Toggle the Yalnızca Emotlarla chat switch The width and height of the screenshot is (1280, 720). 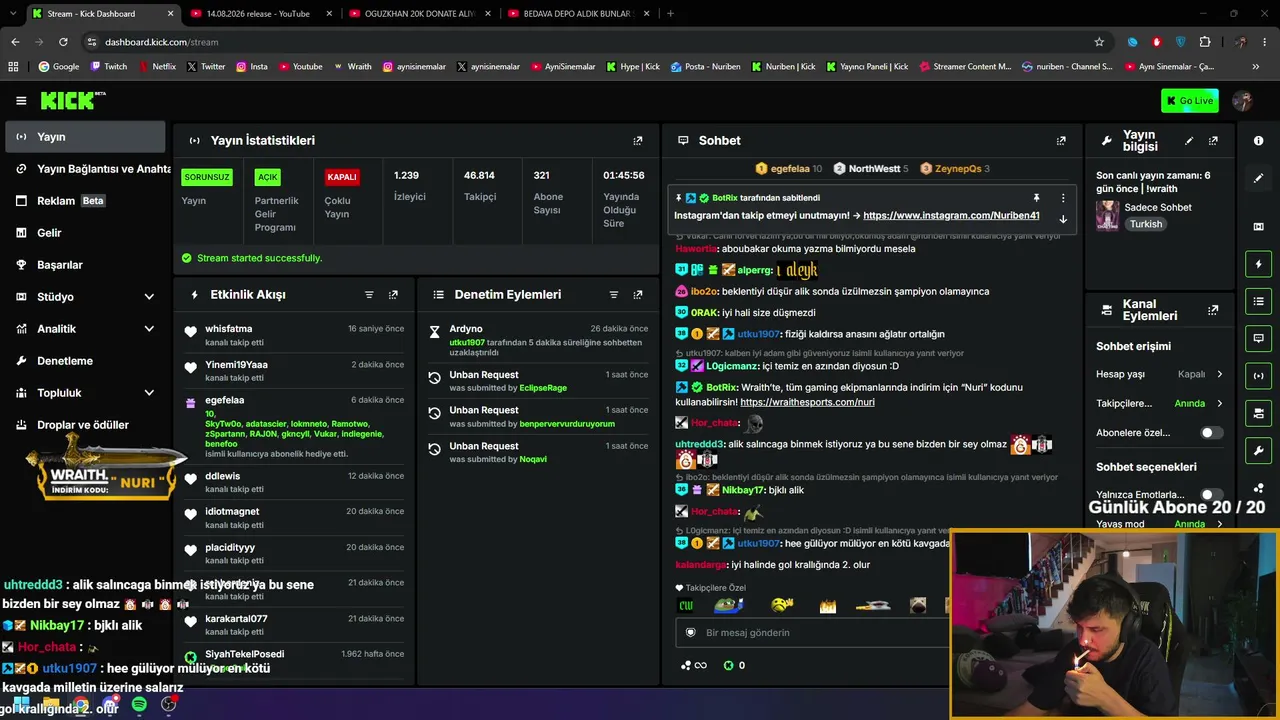click(x=1211, y=495)
